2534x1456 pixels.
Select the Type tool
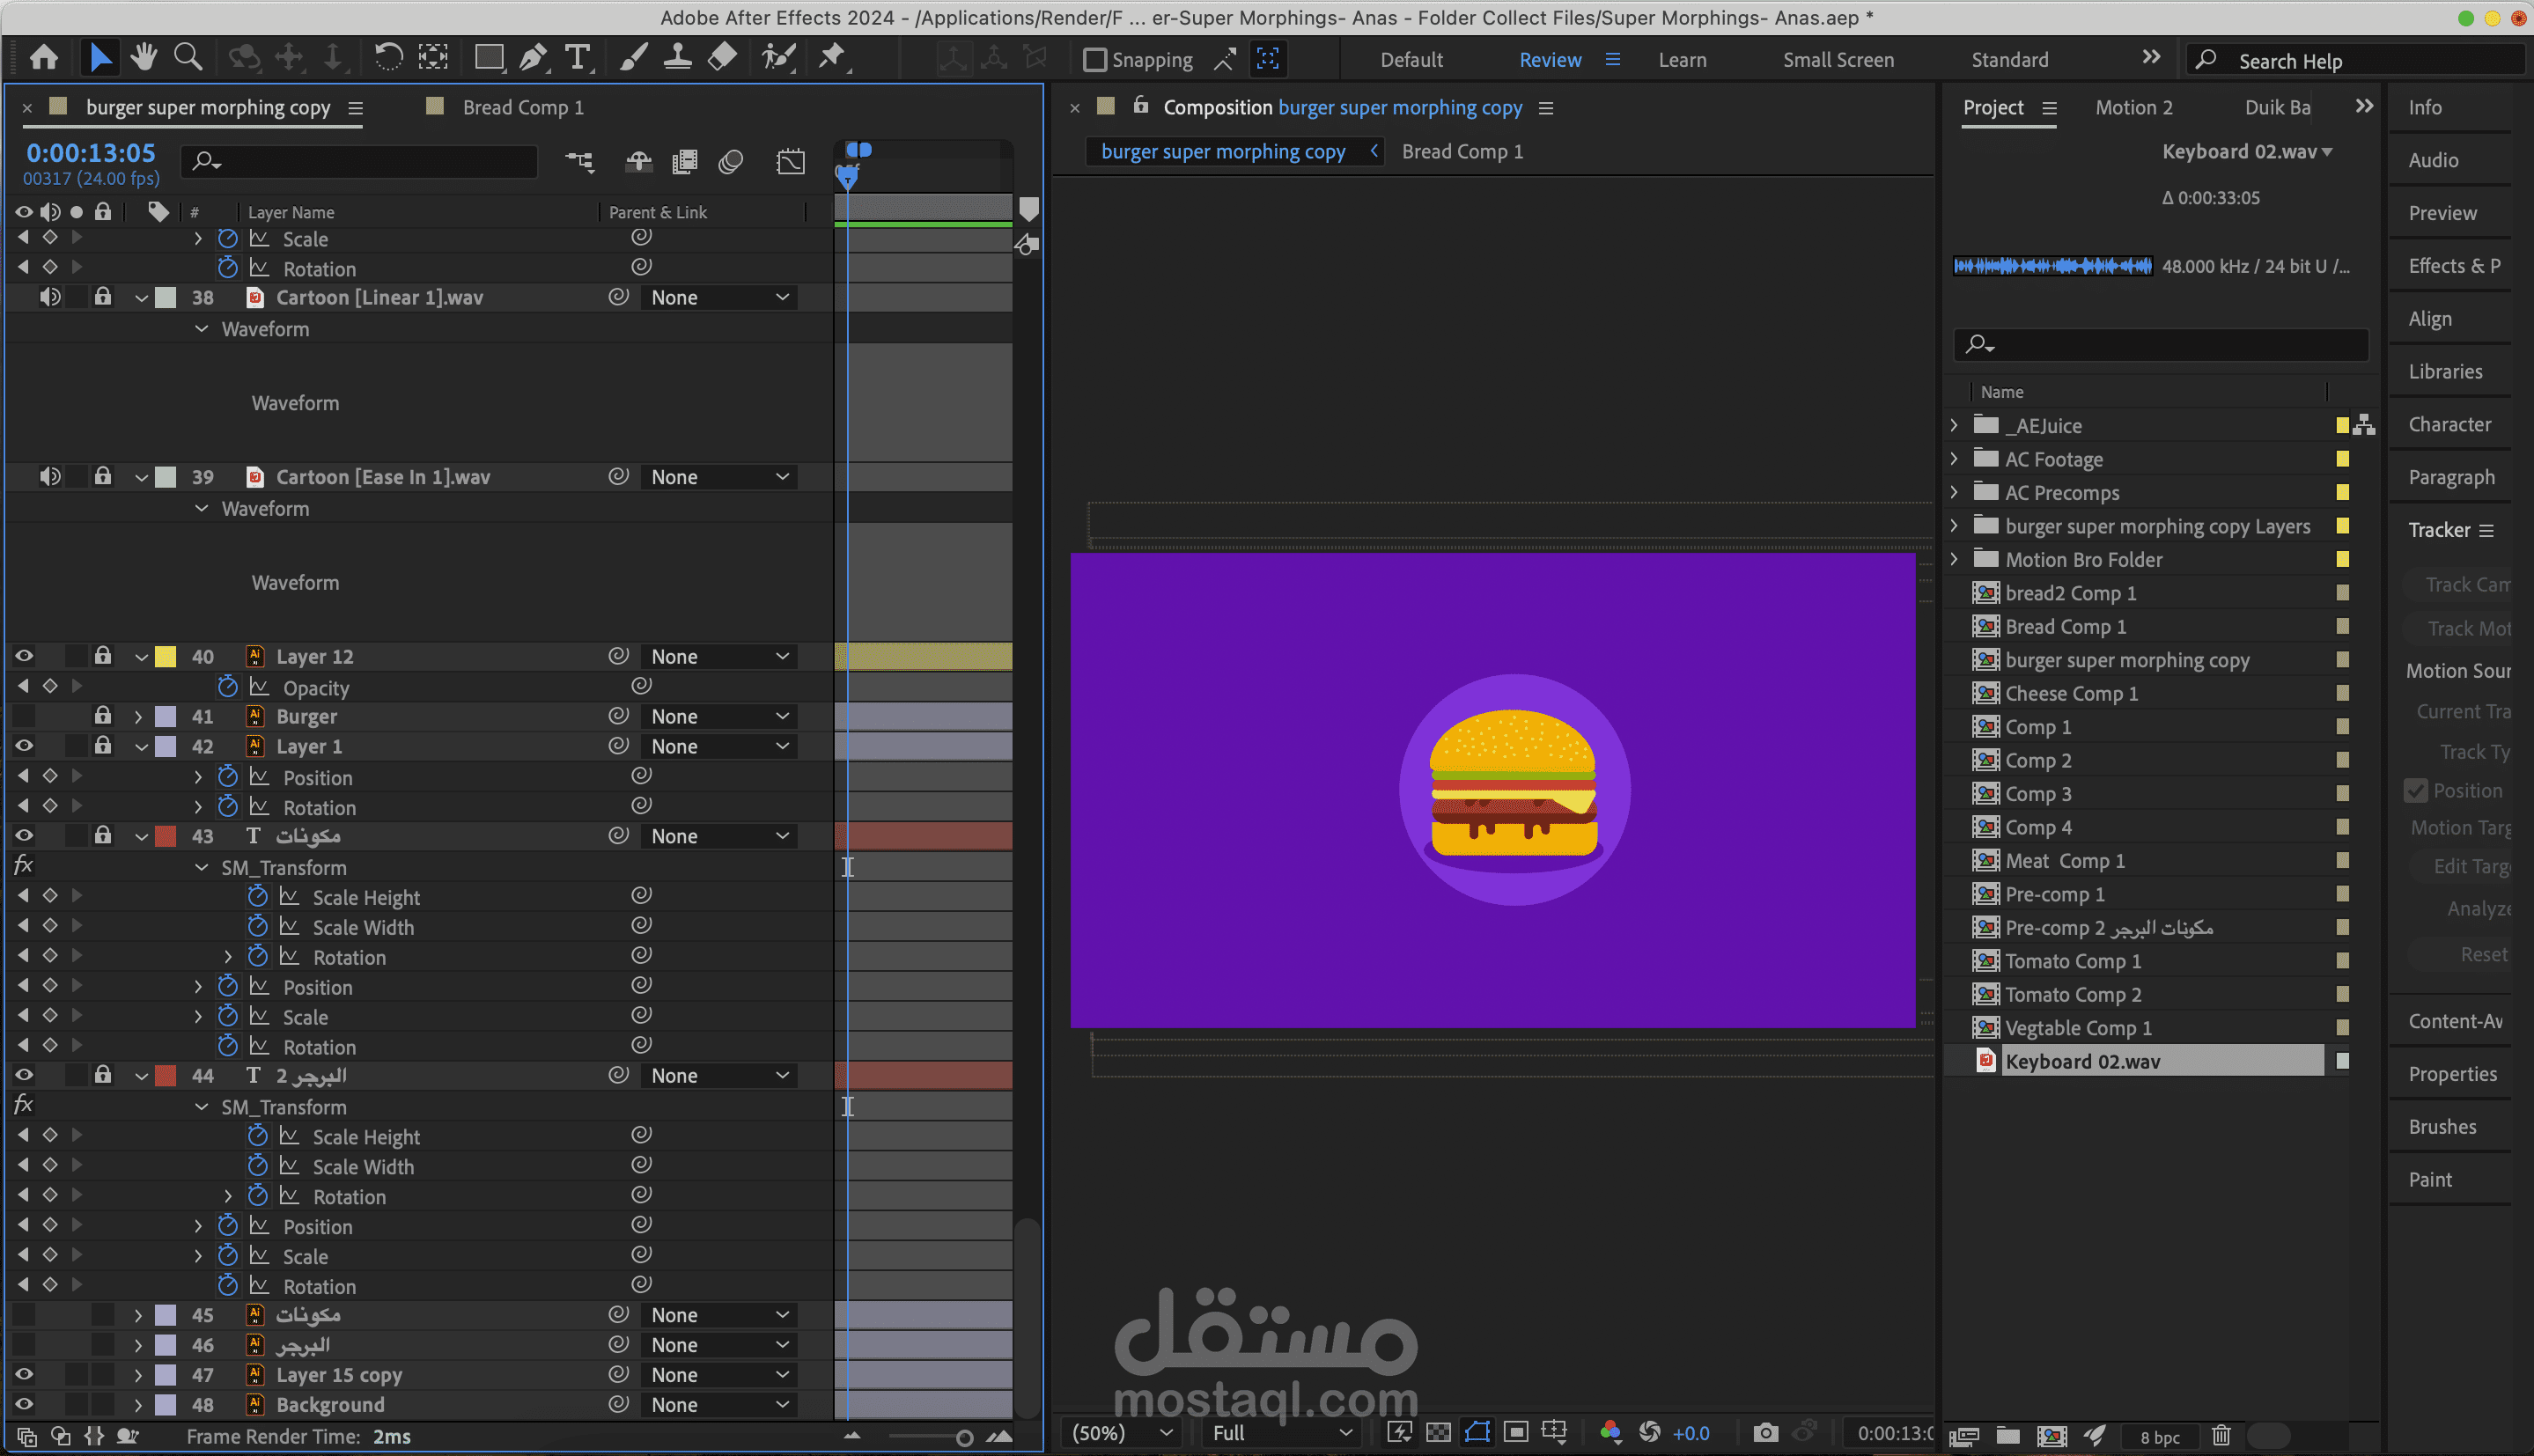click(577, 58)
